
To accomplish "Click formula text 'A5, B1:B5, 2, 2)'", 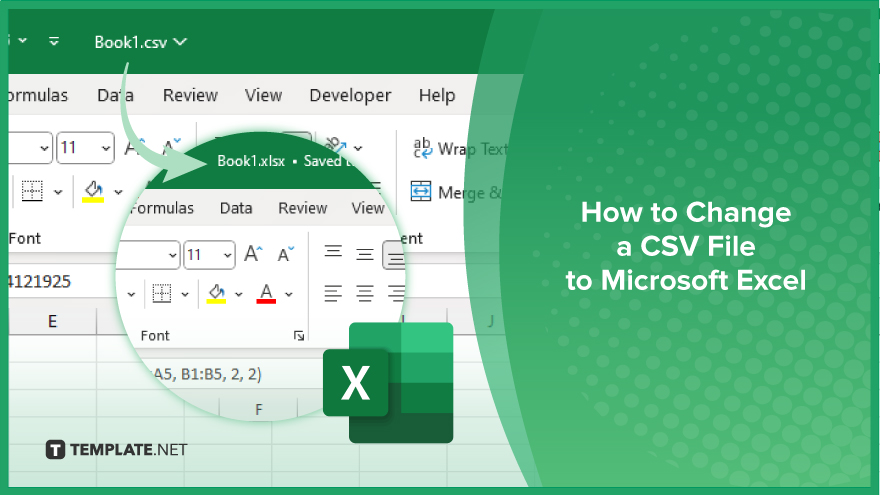I will [x=208, y=374].
